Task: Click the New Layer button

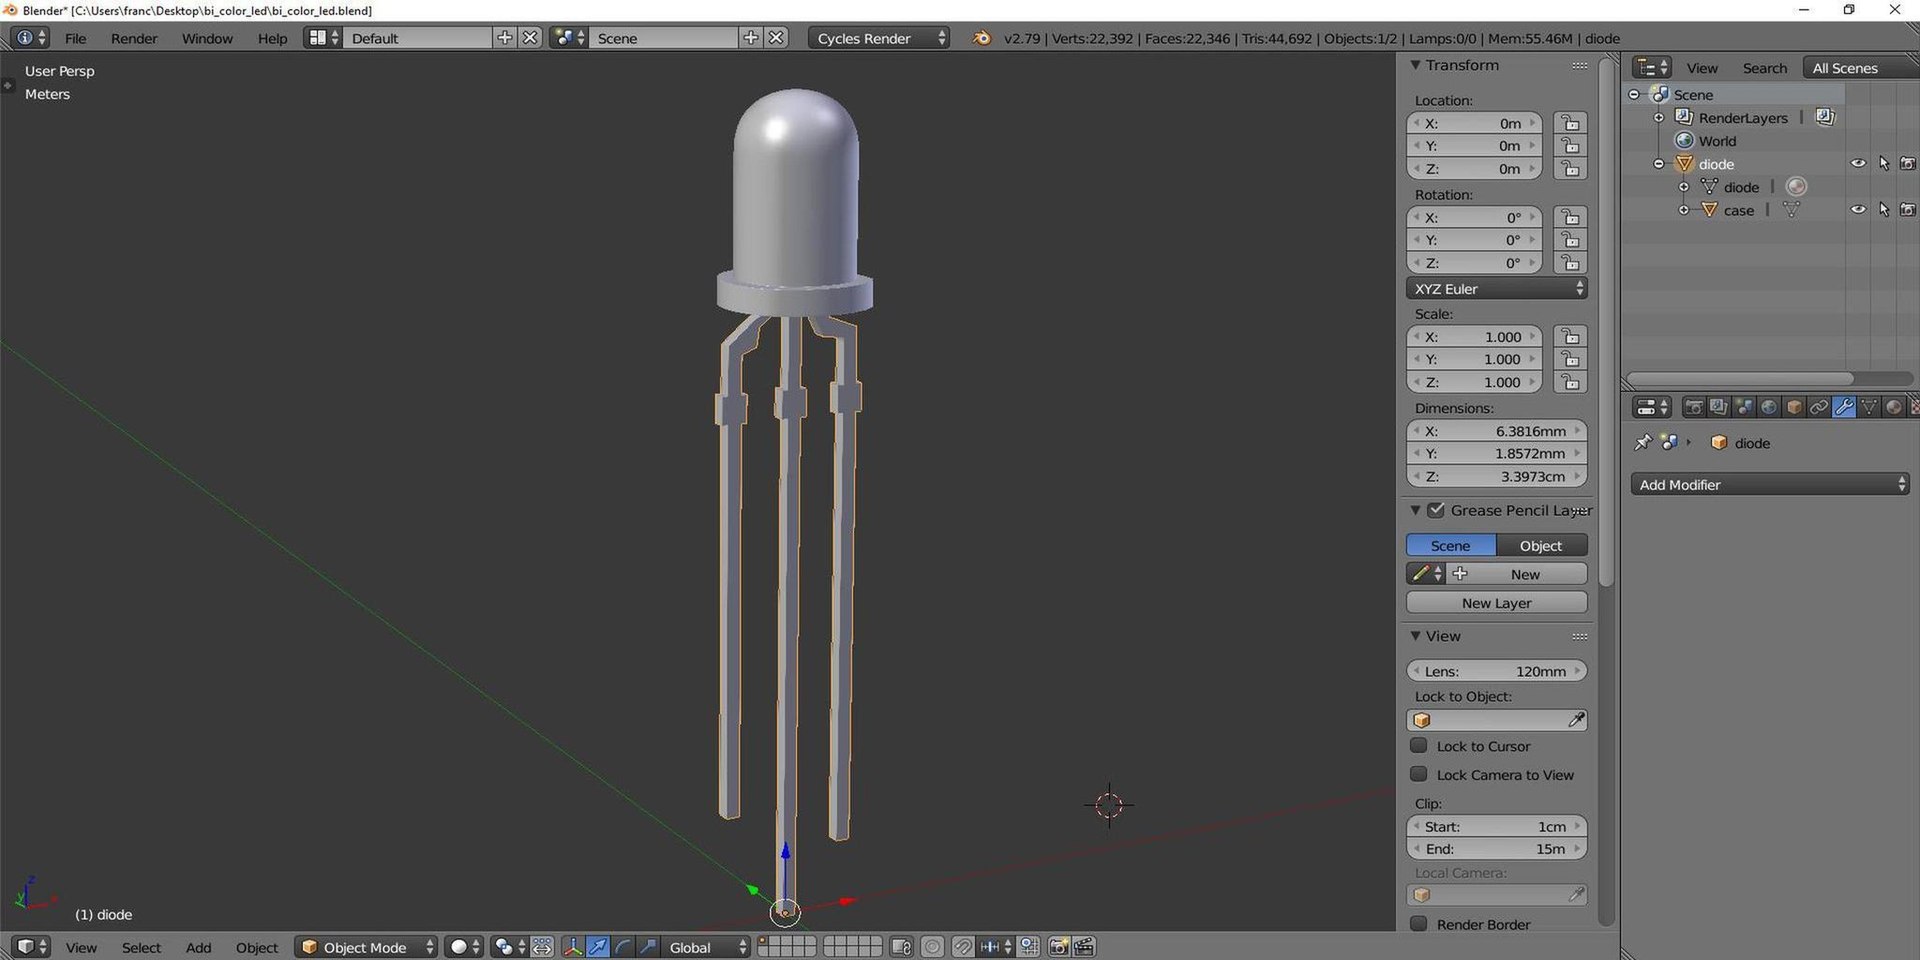Action: click(x=1496, y=603)
